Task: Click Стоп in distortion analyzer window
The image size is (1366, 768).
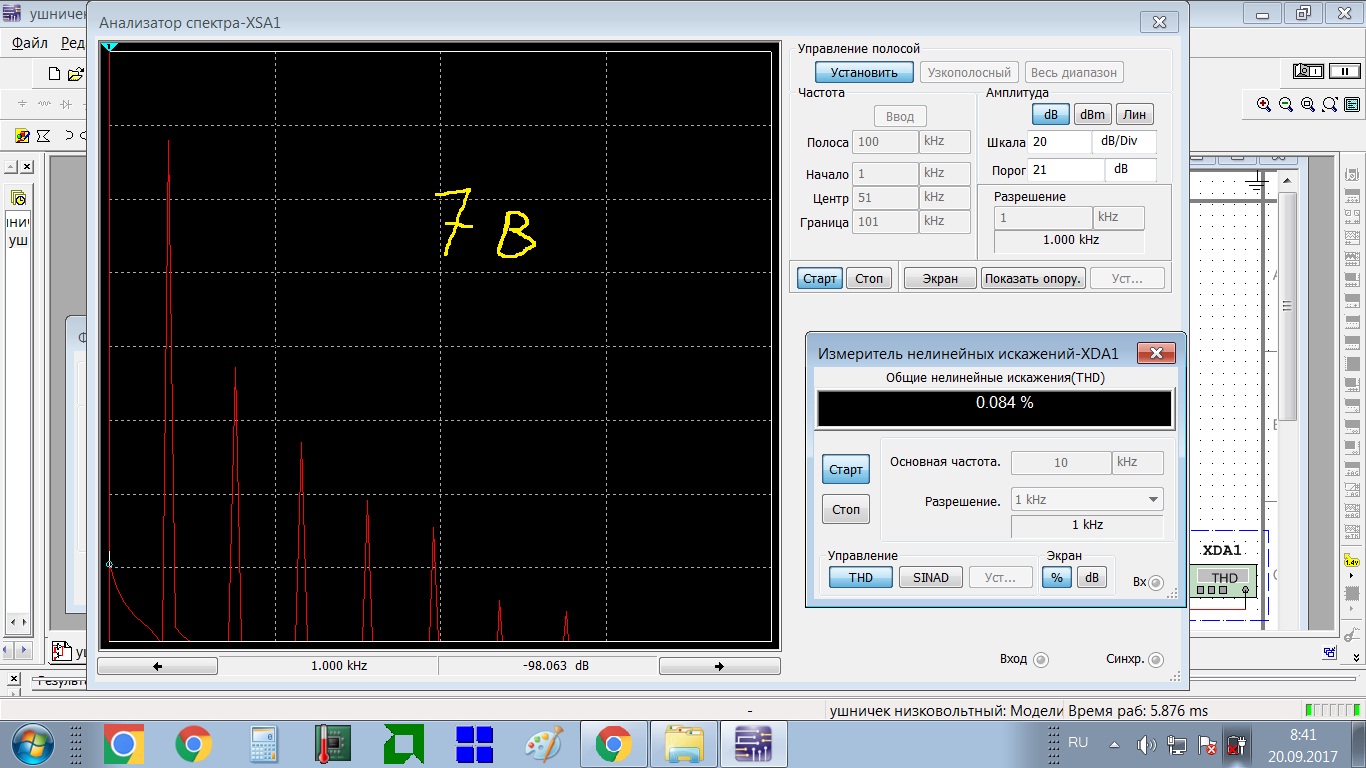Action: 846,509
